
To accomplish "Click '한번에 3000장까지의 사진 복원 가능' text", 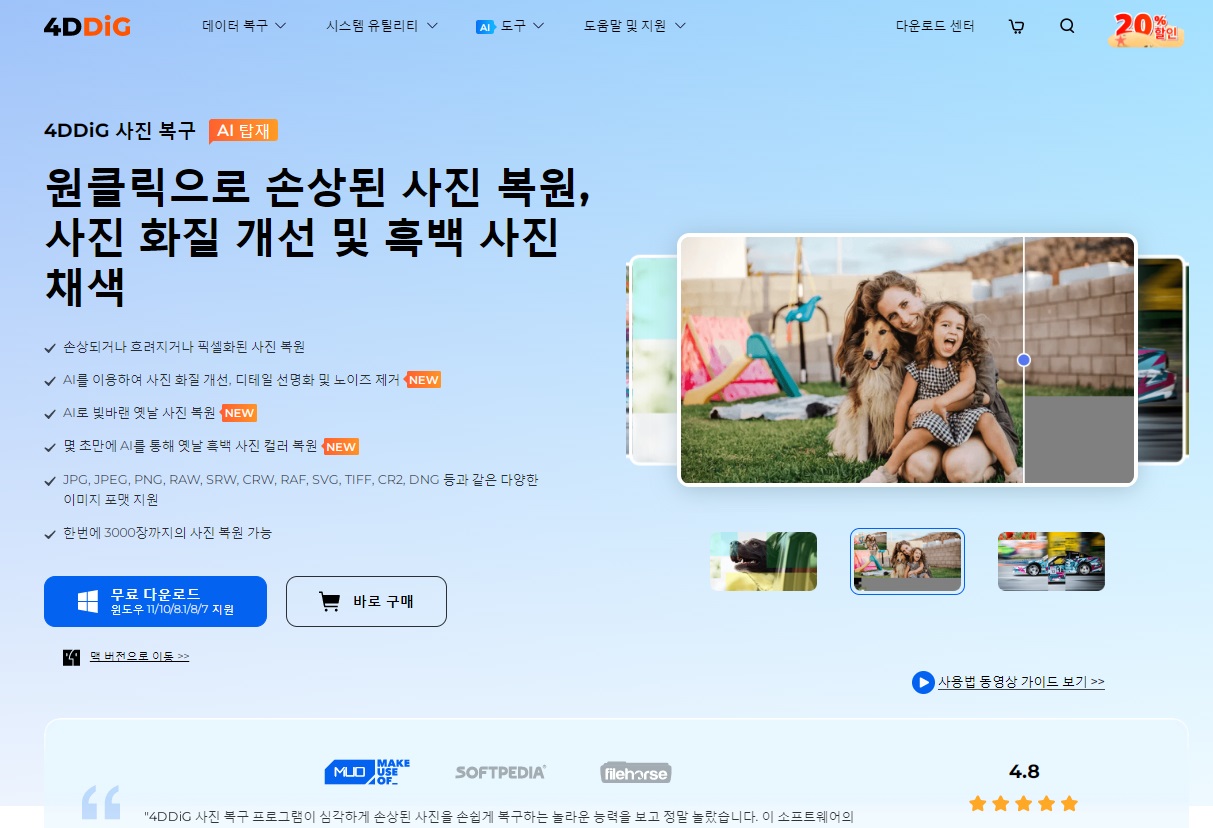I will tap(167, 533).
